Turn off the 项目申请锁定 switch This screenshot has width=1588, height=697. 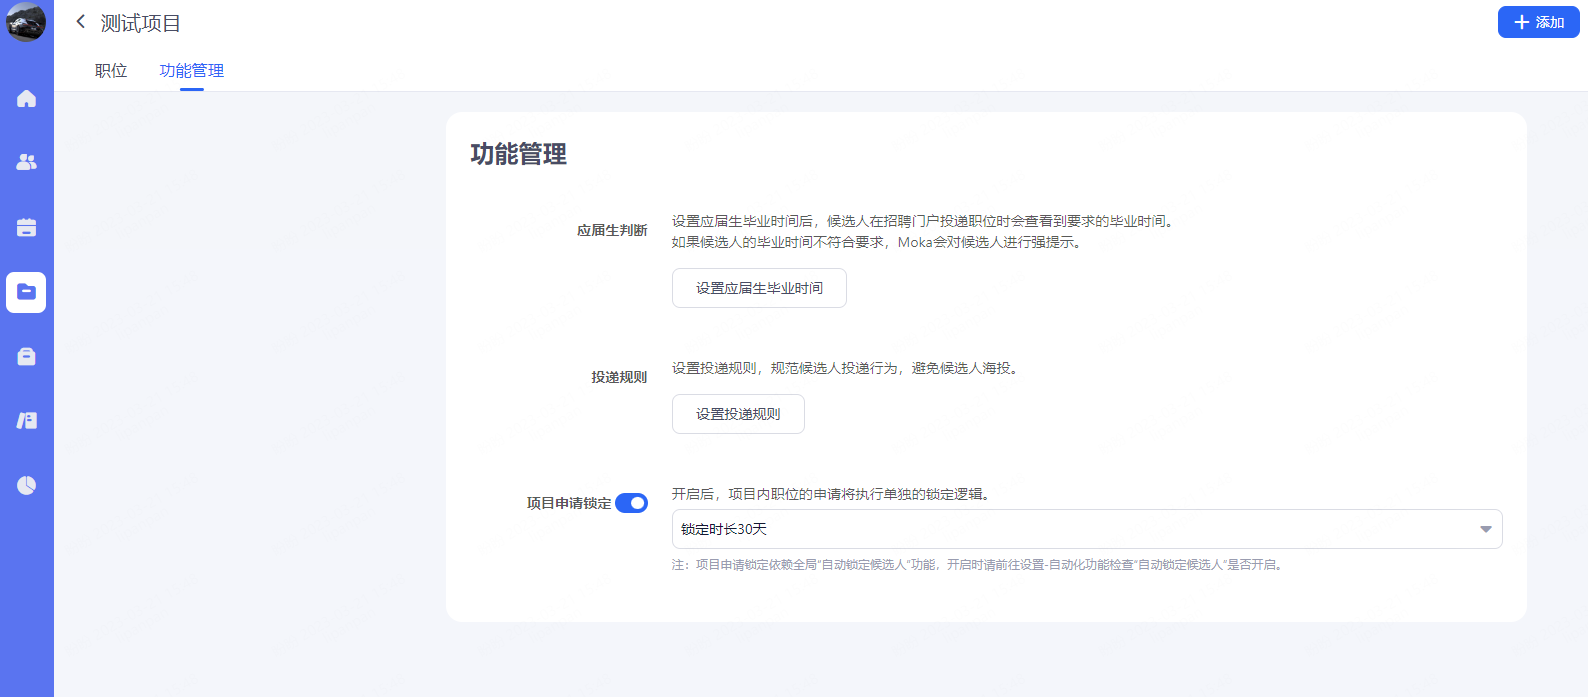631,503
